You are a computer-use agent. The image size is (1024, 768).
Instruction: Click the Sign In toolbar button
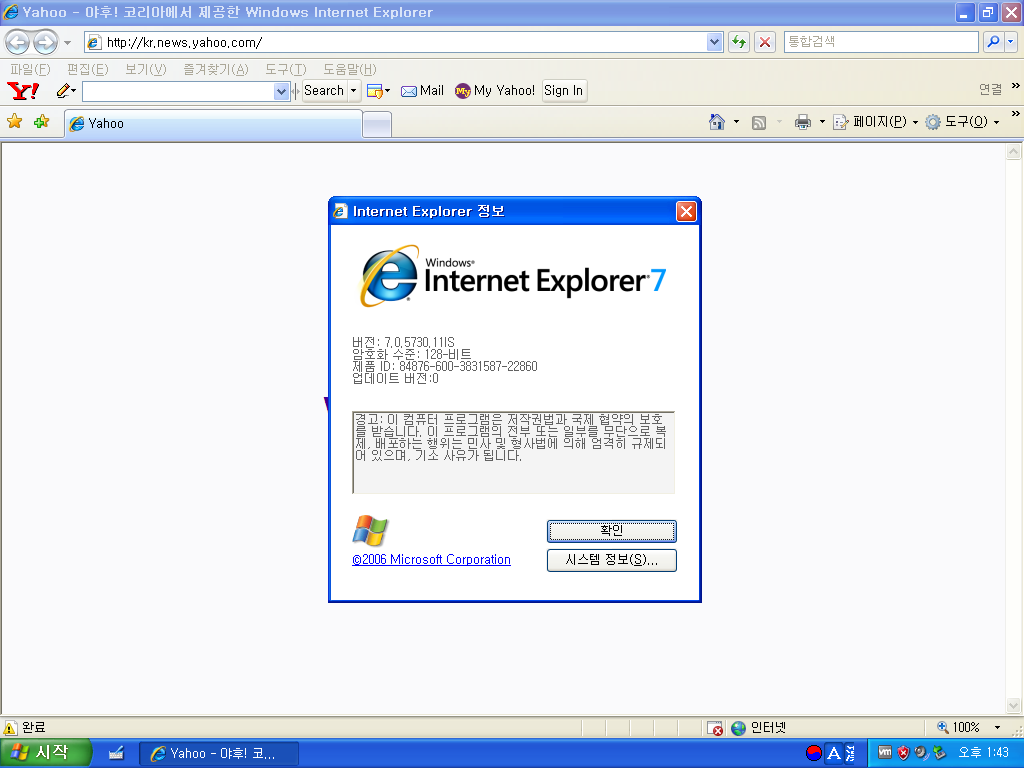[564, 91]
